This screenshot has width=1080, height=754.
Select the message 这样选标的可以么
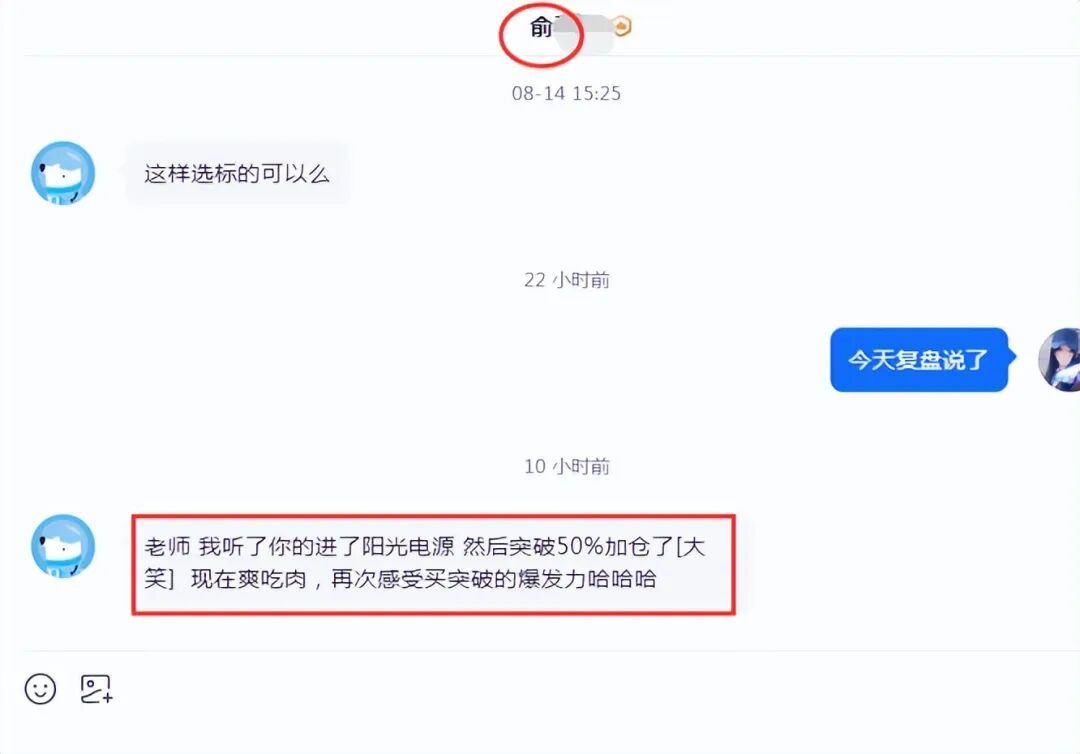pyautogui.click(x=236, y=174)
